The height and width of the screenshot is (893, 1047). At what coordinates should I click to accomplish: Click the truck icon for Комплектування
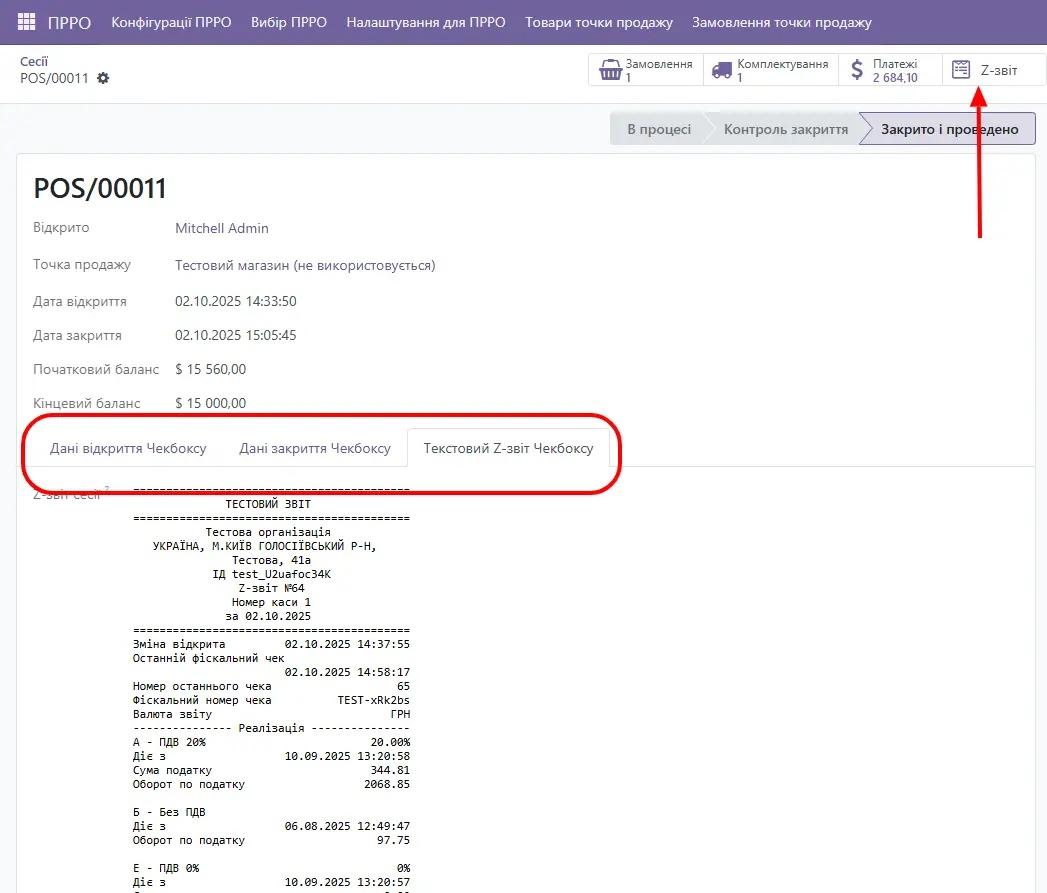[722, 70]
